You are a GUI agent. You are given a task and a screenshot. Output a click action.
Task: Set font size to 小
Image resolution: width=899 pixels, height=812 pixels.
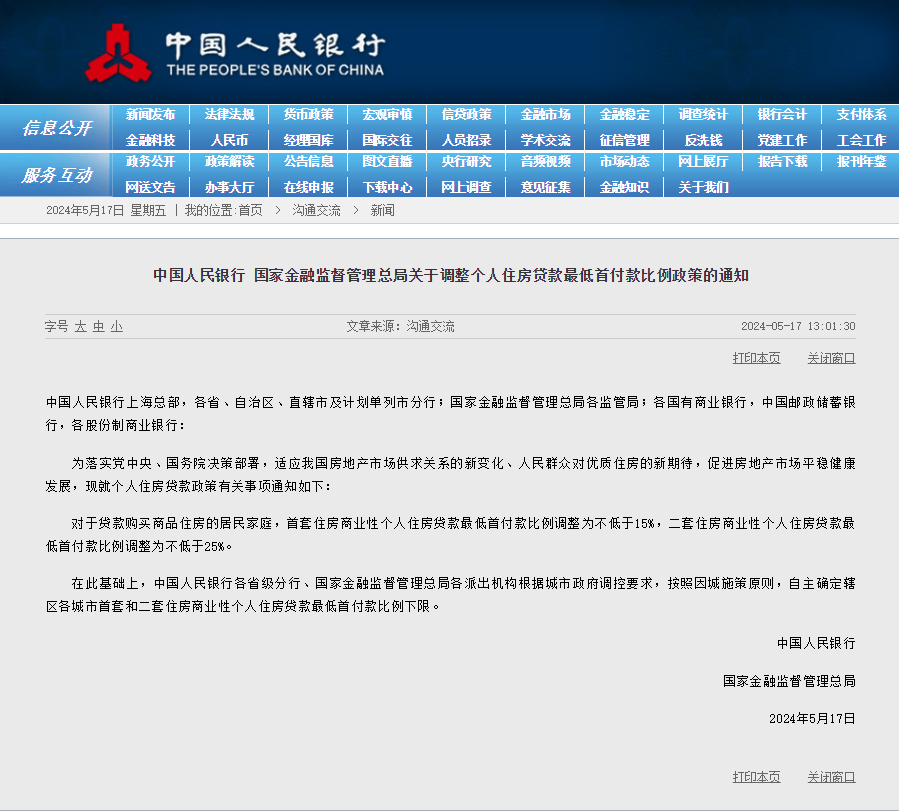(116, 326)
